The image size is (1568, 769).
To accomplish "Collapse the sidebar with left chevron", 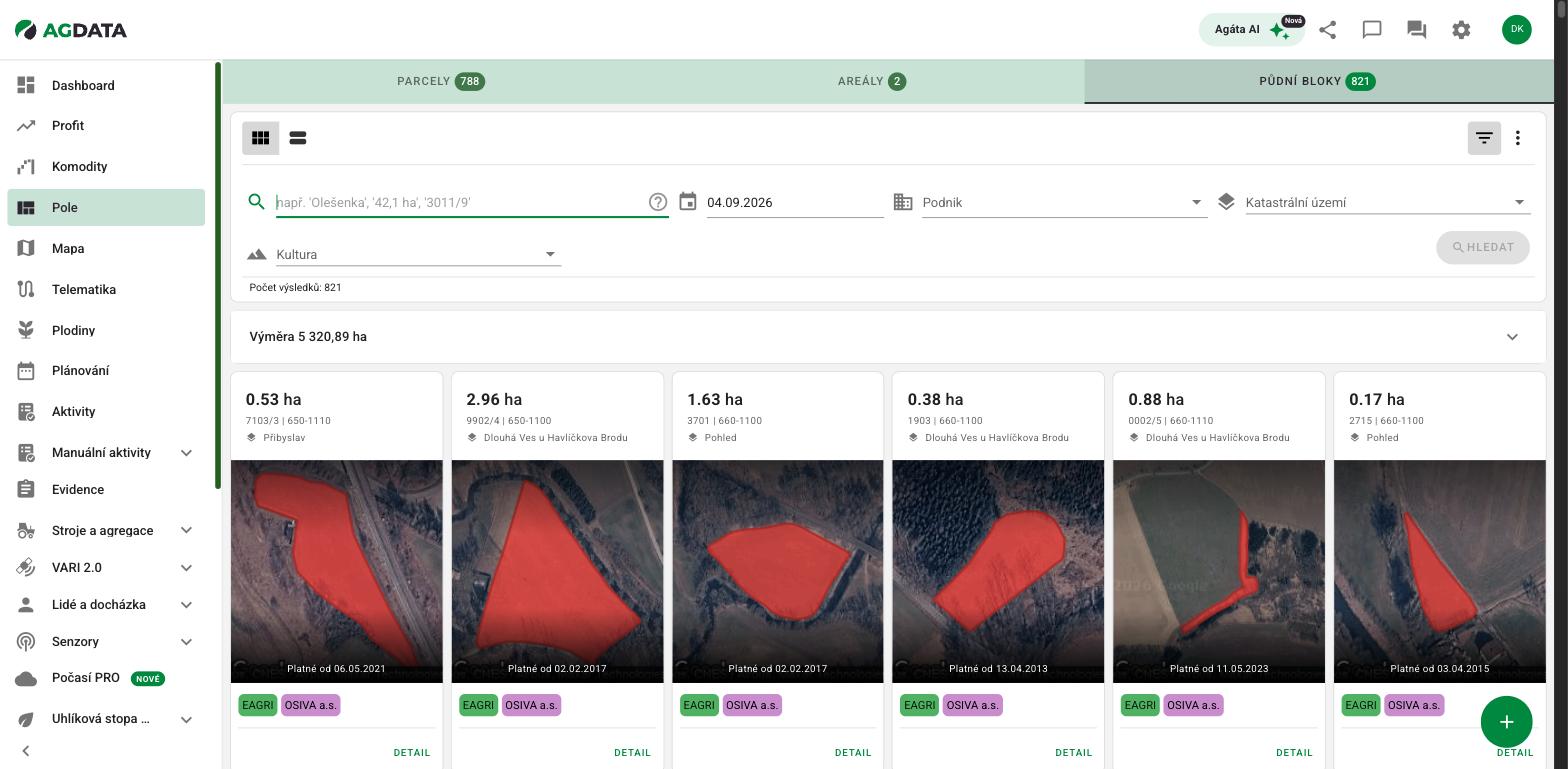I will 26,751.
